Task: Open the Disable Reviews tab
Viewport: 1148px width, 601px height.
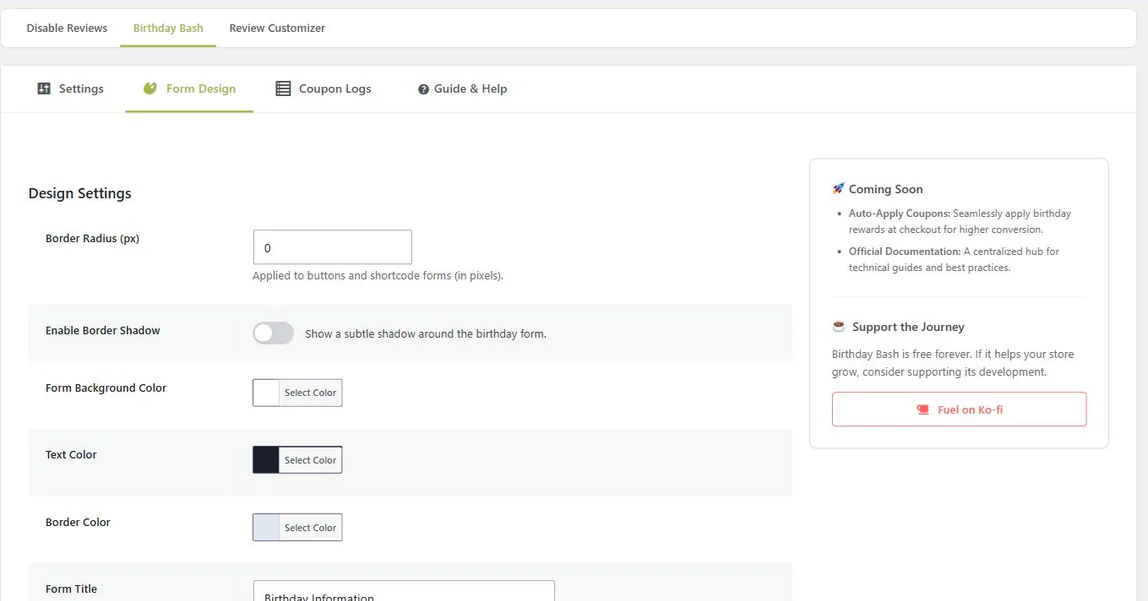Action: point(67,28)
